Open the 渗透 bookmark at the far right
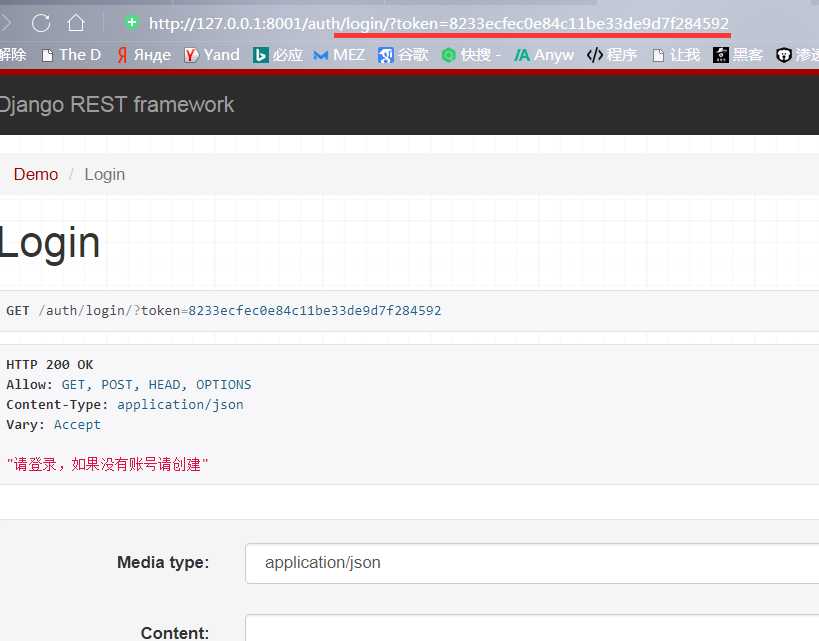This screenshot has height=641, width=819. point(797,55)
